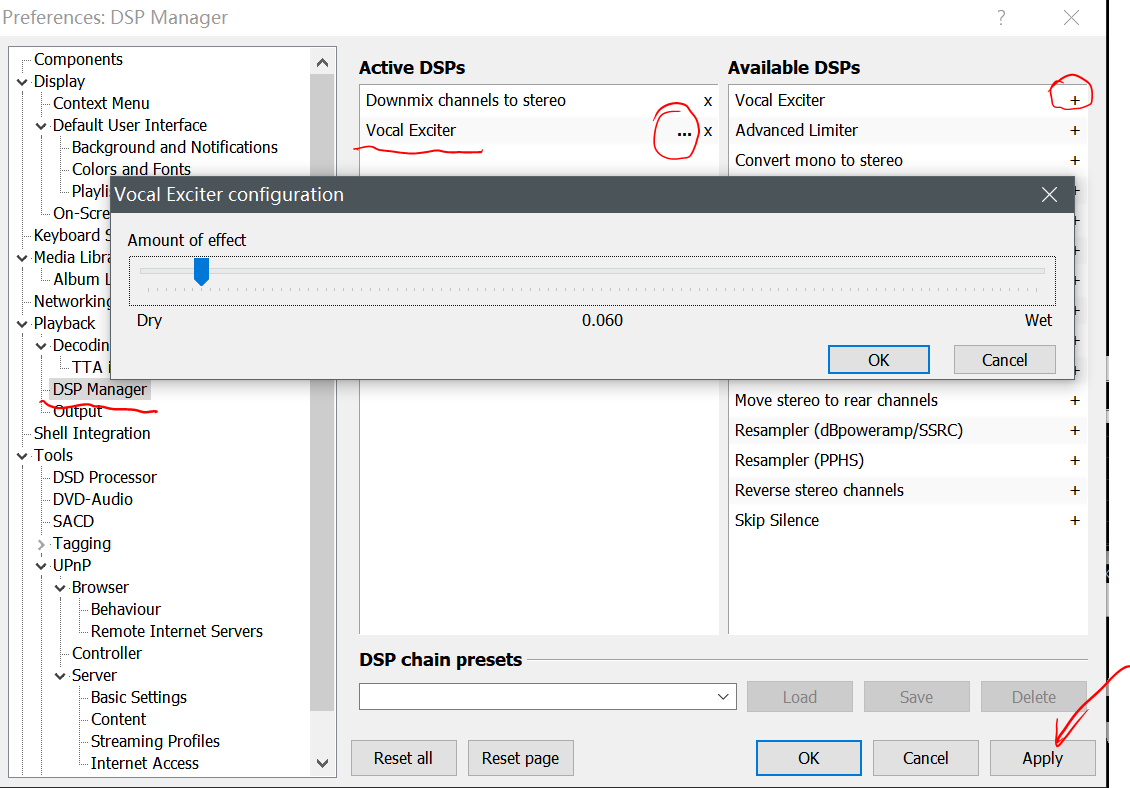1130x788 pixels.
Task: Add Skip Silence DSP using plus
Action: pos(1075,520)
